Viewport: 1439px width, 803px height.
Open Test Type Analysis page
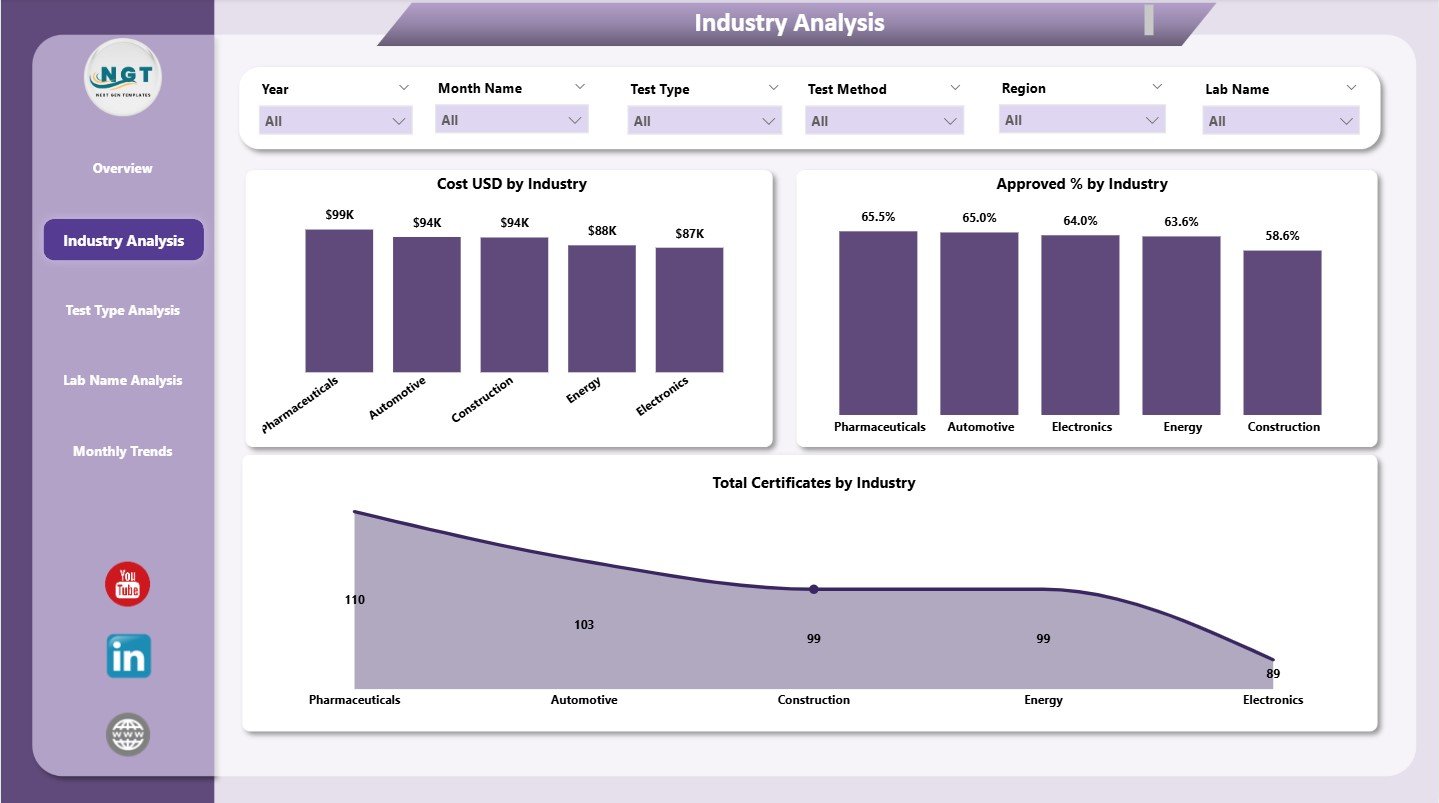(122, 310)
